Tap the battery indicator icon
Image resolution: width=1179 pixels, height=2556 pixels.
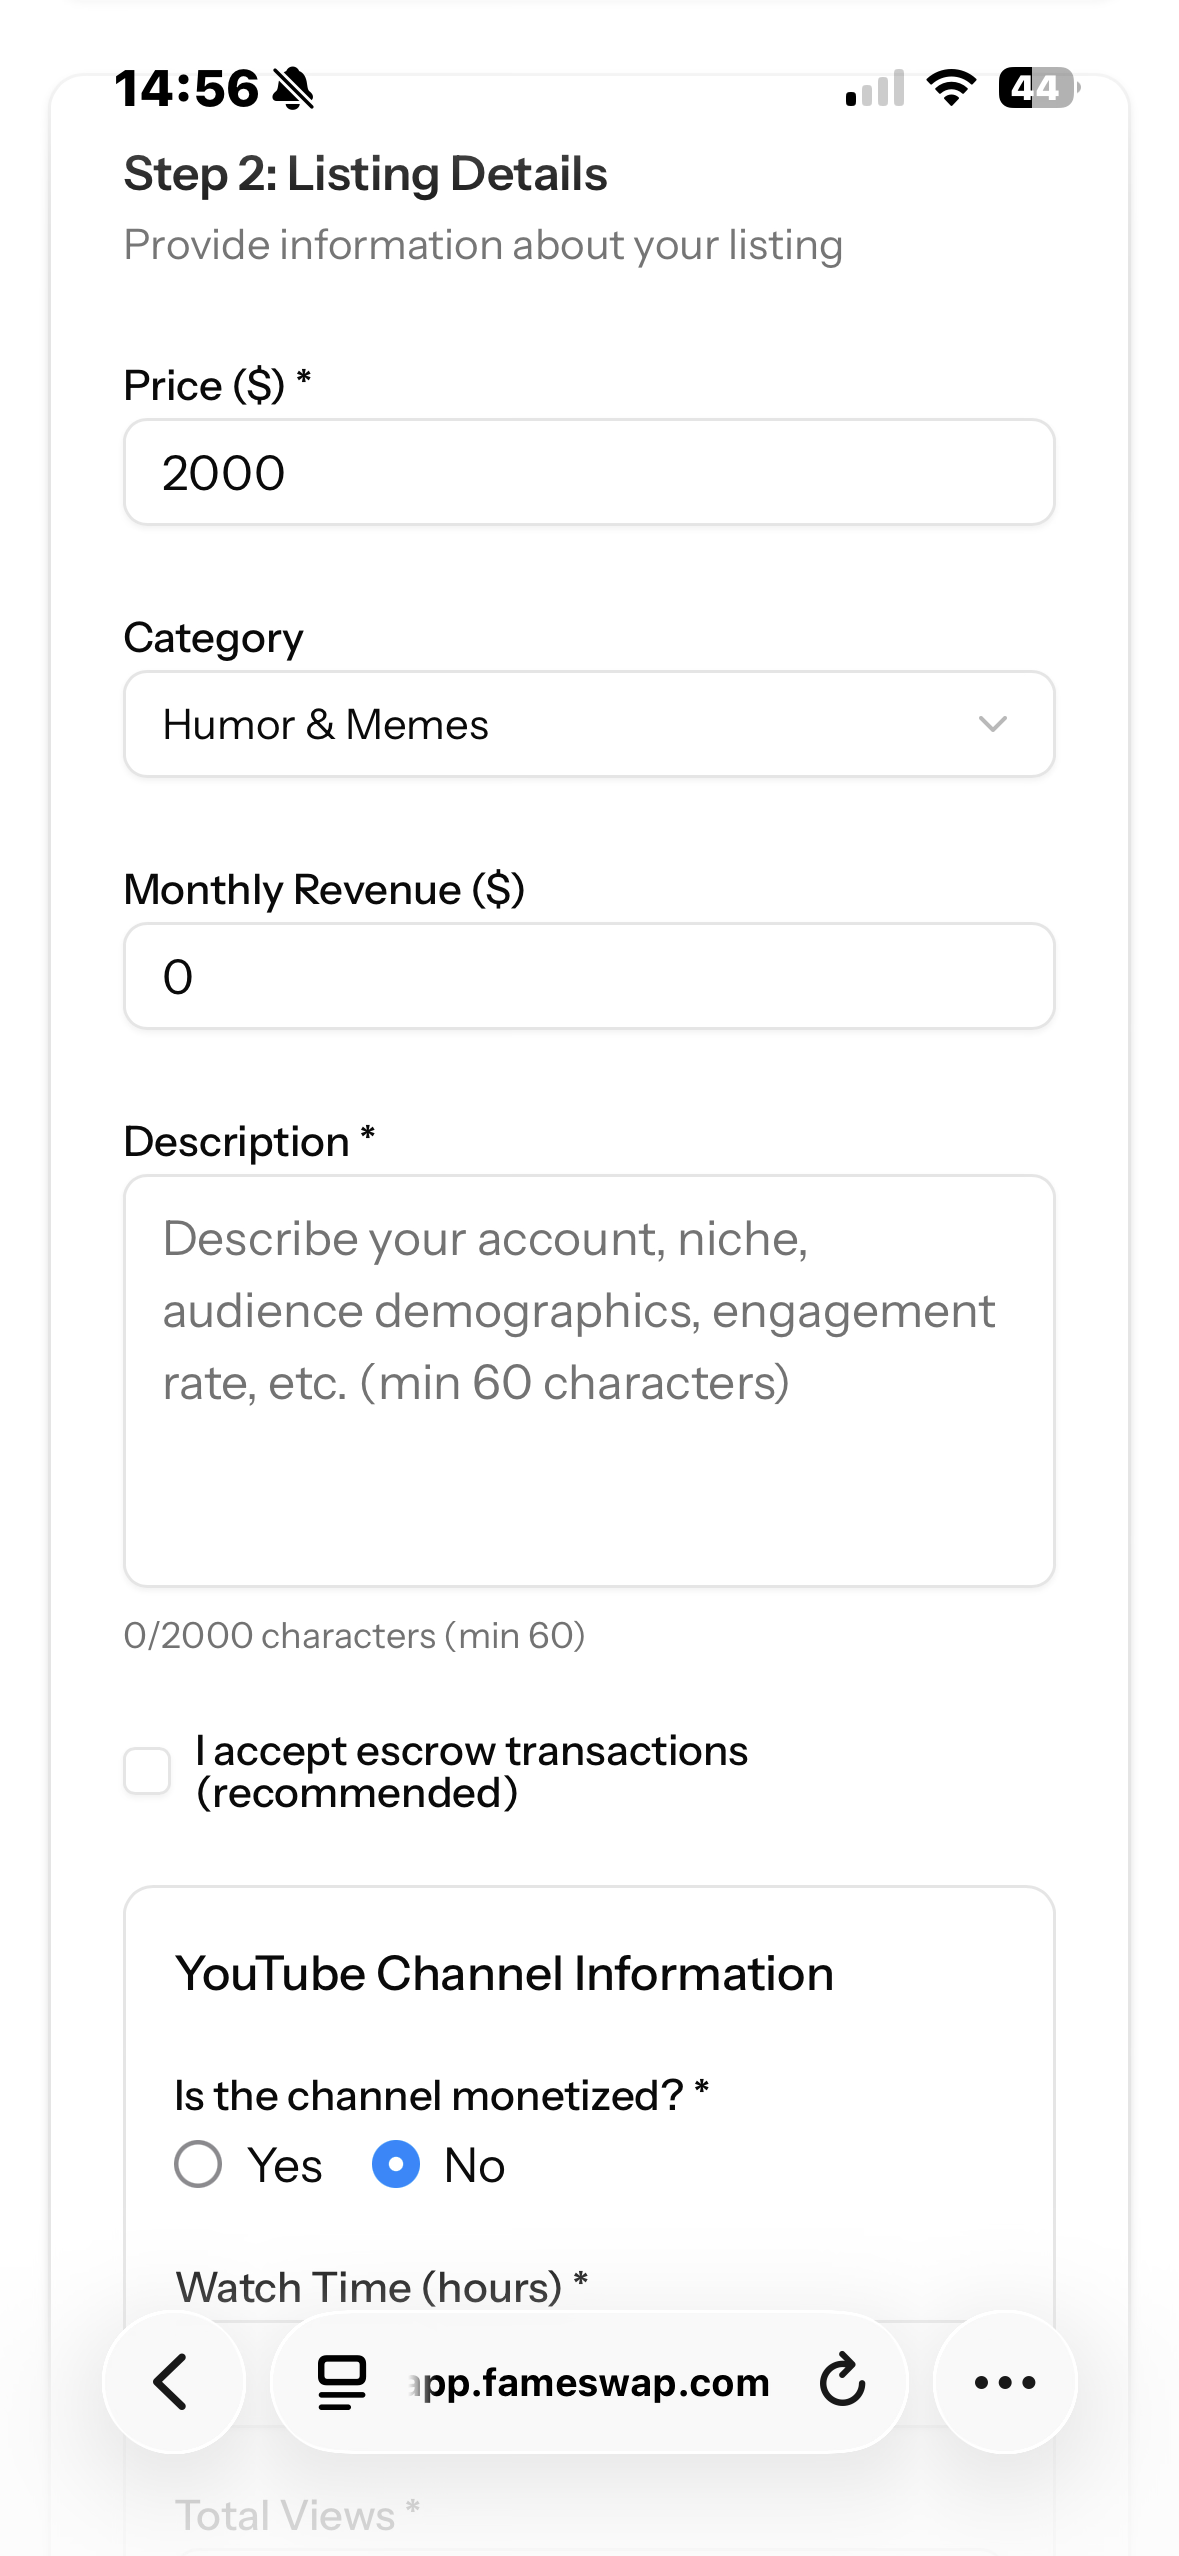click(x=1039, y=88)
